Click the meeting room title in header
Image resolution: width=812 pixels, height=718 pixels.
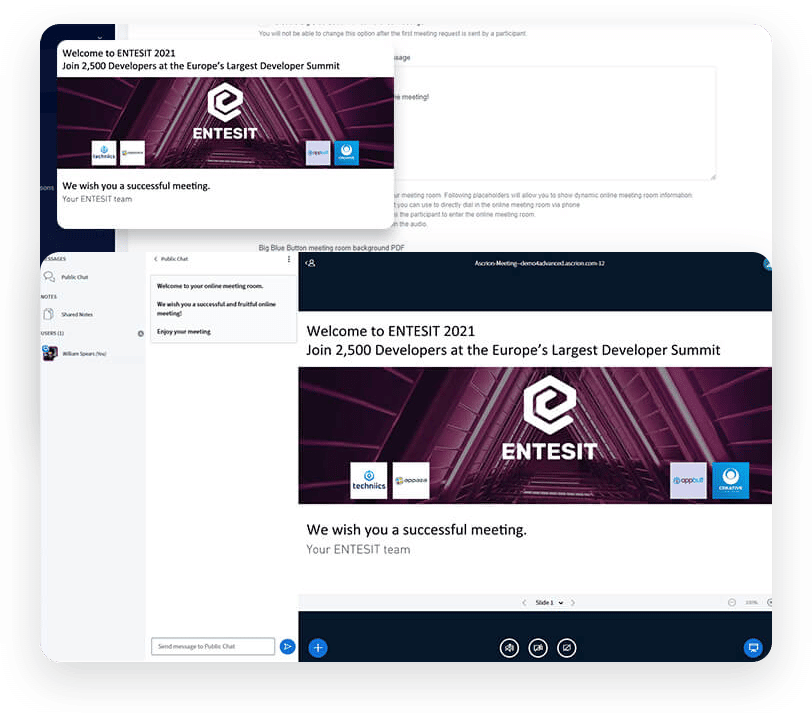(539, 263)
